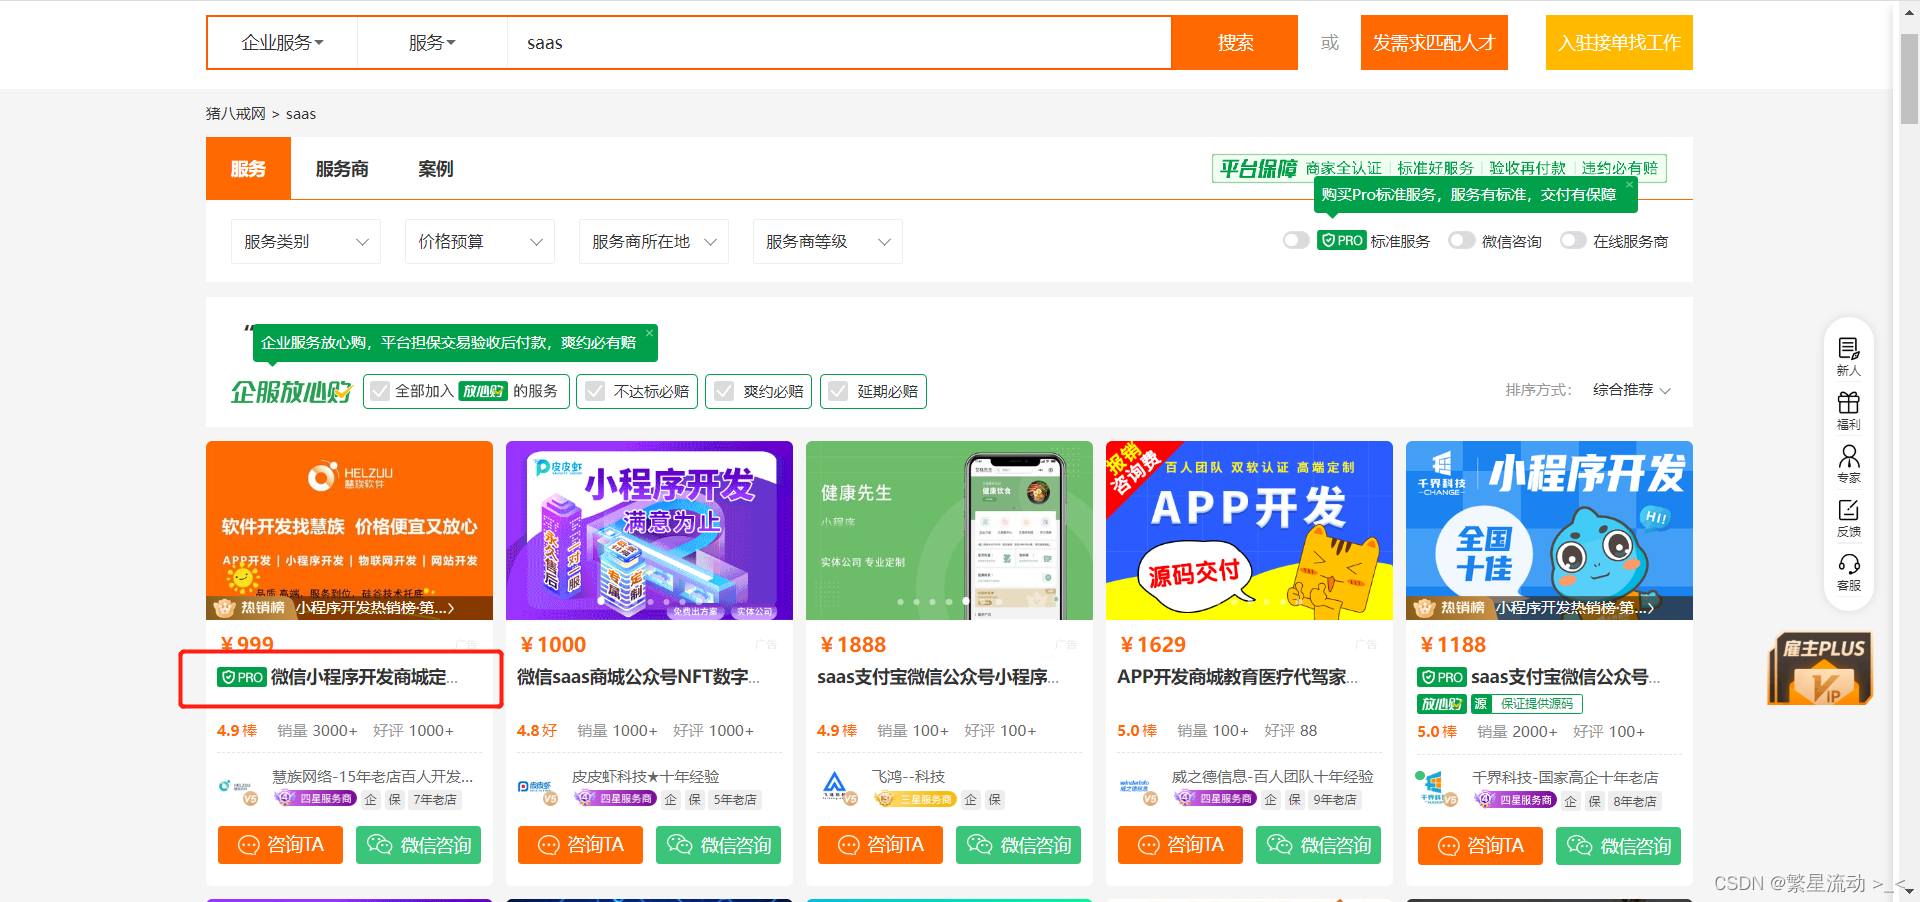
Task: Click the 四星服务商 badge for 慧族网络
Action: (315, 799)
